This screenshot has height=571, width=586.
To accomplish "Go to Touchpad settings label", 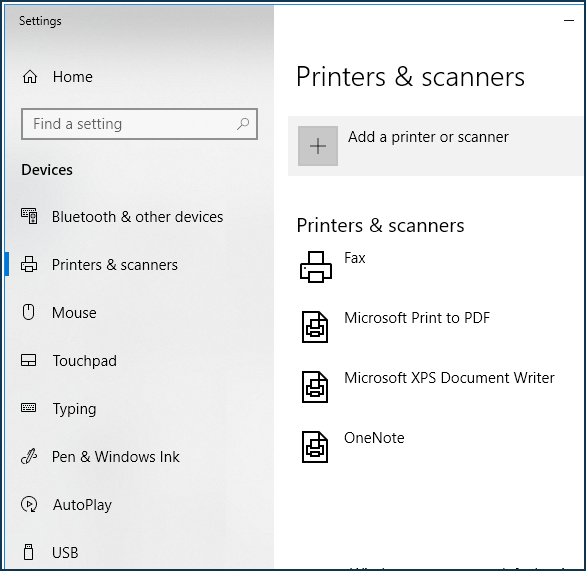I will (84, 361).
